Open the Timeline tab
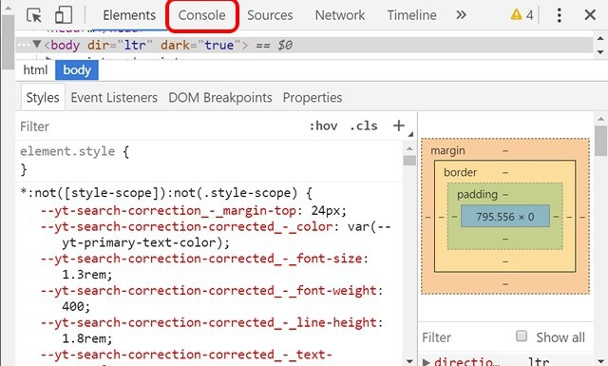This screenshot has width=608, height=366. pos(412,15)
